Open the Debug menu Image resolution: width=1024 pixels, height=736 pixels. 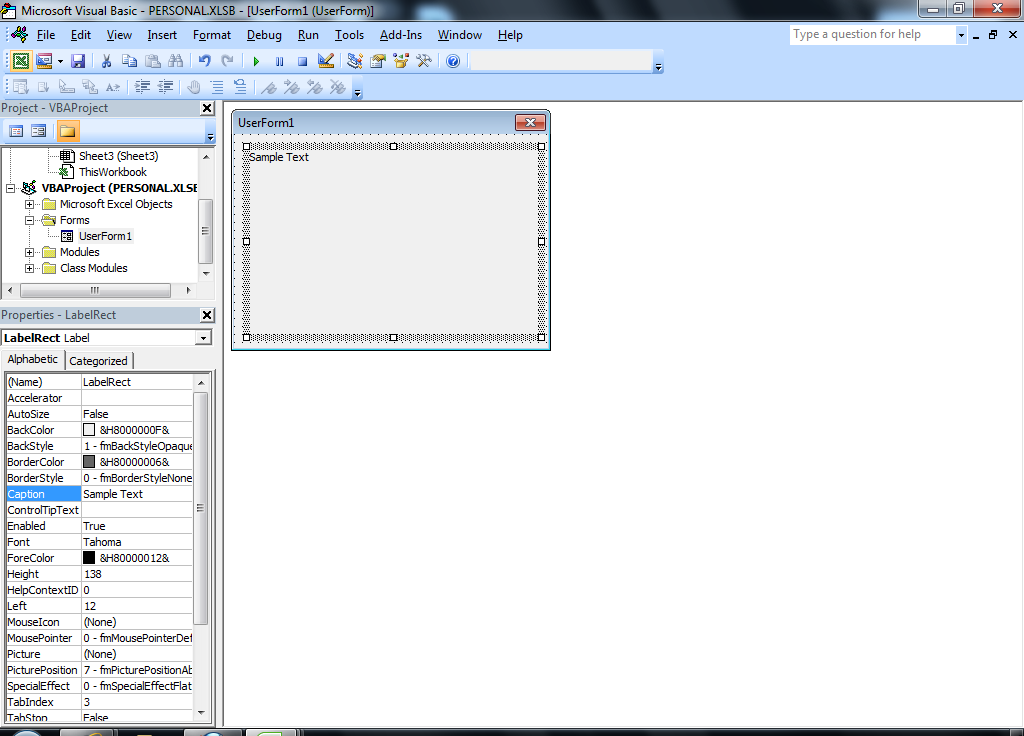(264, 35)
